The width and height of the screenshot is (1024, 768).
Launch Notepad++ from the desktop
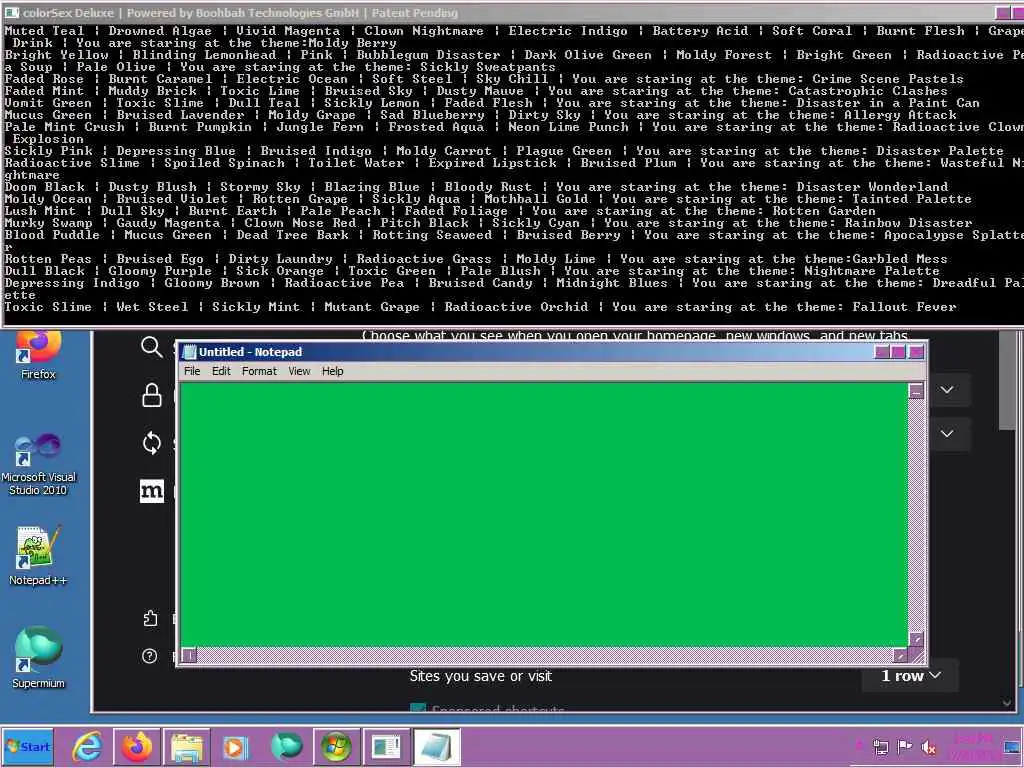pyautogui.click(x=38, y=556)
